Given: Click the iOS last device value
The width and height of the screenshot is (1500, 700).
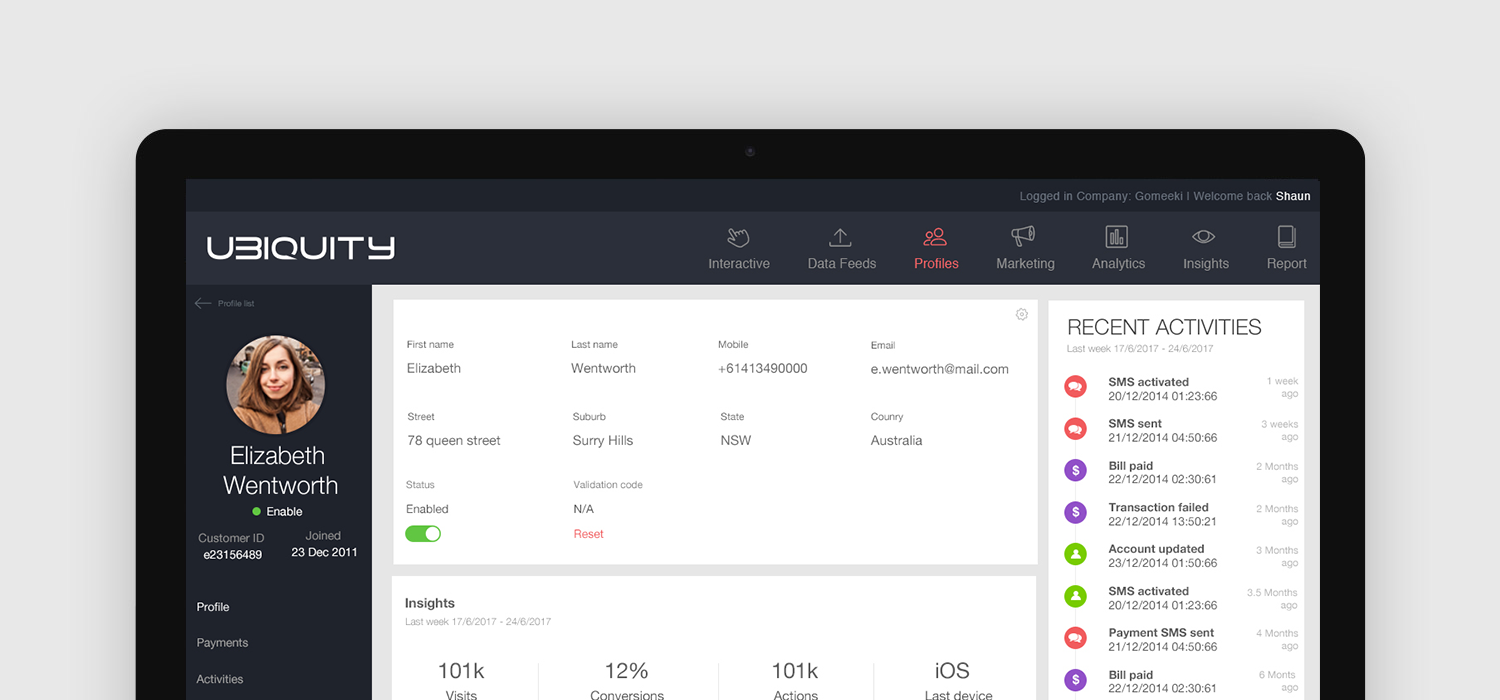Looking at the screenshot, I should click(x=951, y=671).
